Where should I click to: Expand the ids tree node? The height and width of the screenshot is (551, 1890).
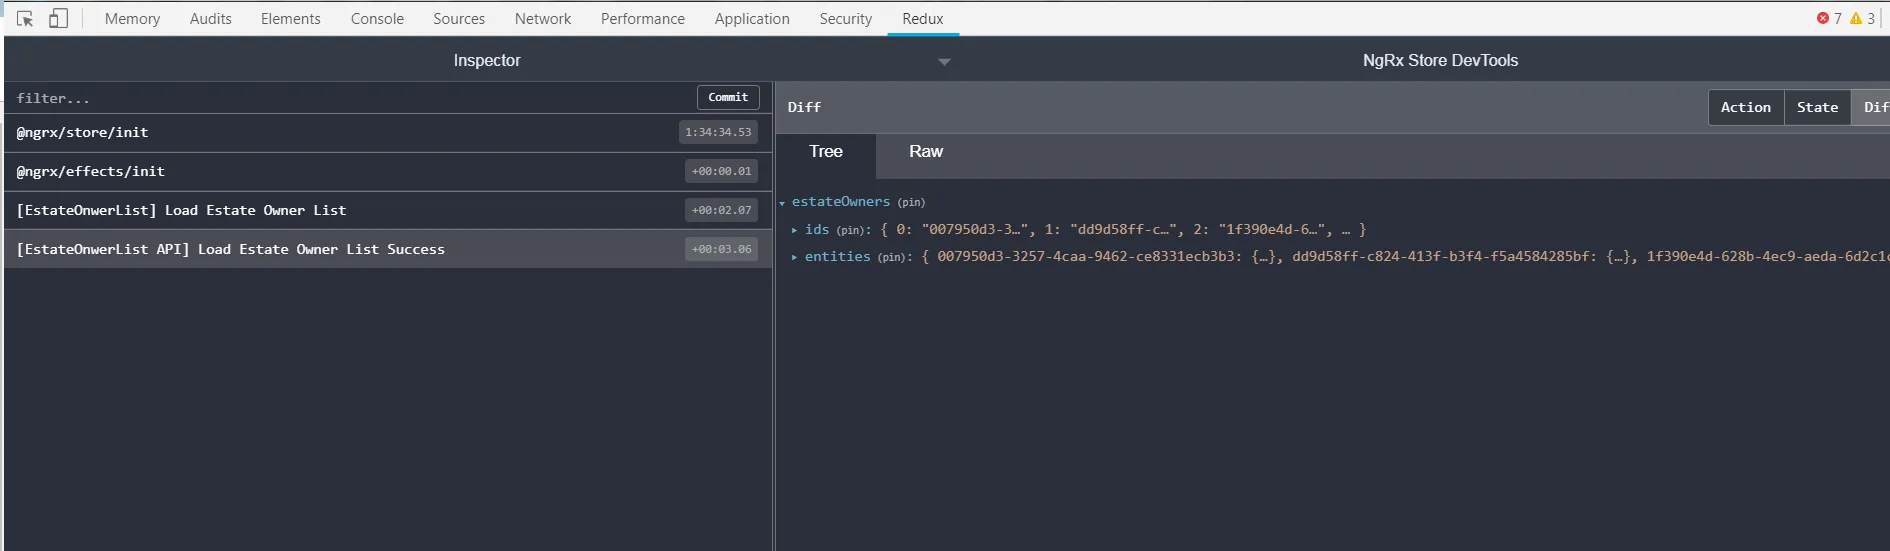(x=795, y=230)
